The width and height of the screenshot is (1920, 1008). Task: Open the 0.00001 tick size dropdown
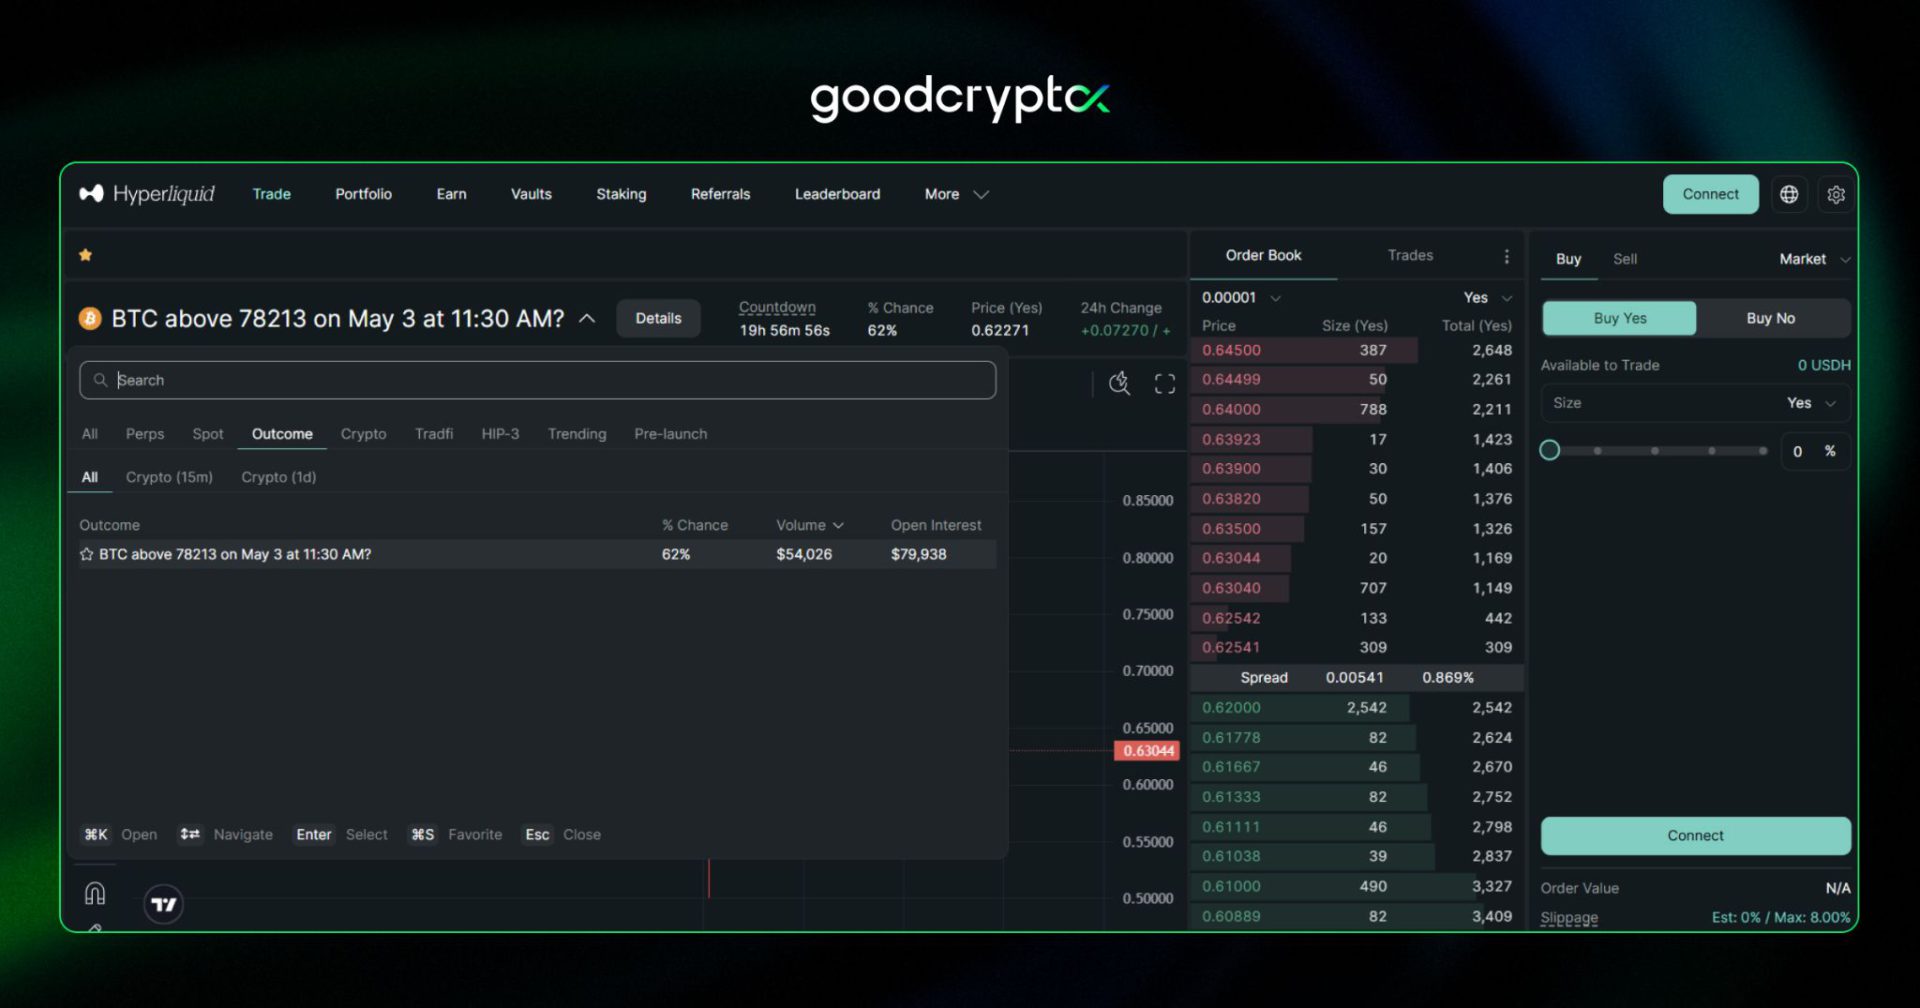click(x=1241, y=298)
